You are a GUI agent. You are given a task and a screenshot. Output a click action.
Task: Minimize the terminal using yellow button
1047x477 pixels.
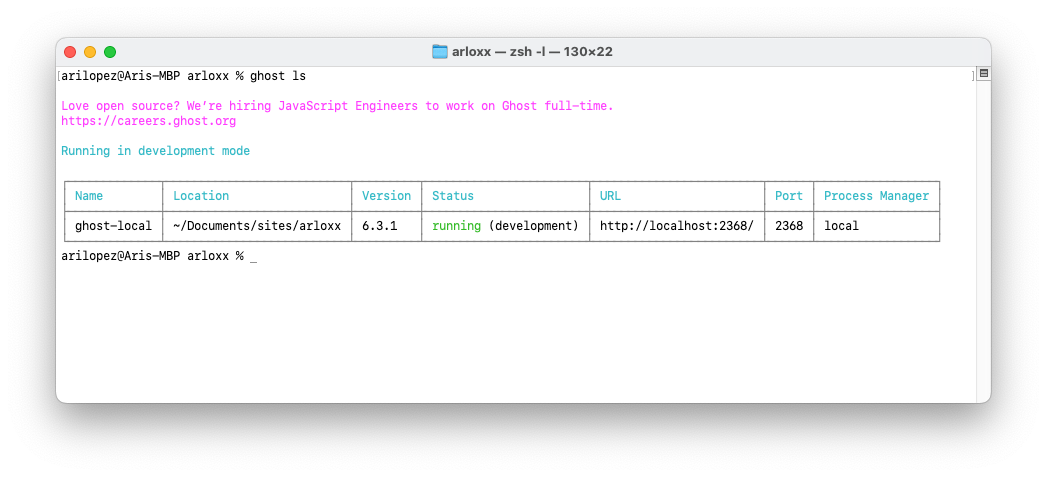[x=90, y=52]
